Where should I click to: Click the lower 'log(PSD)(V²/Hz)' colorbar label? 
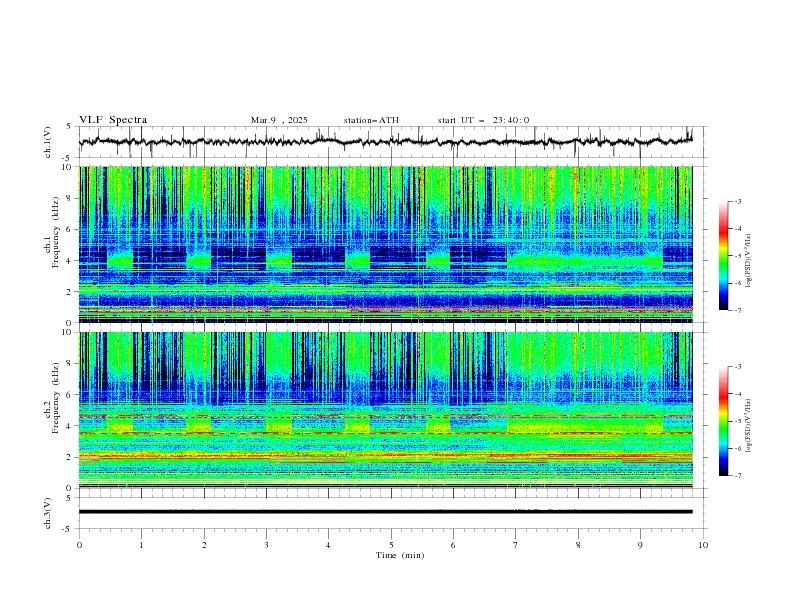point(748,426)
